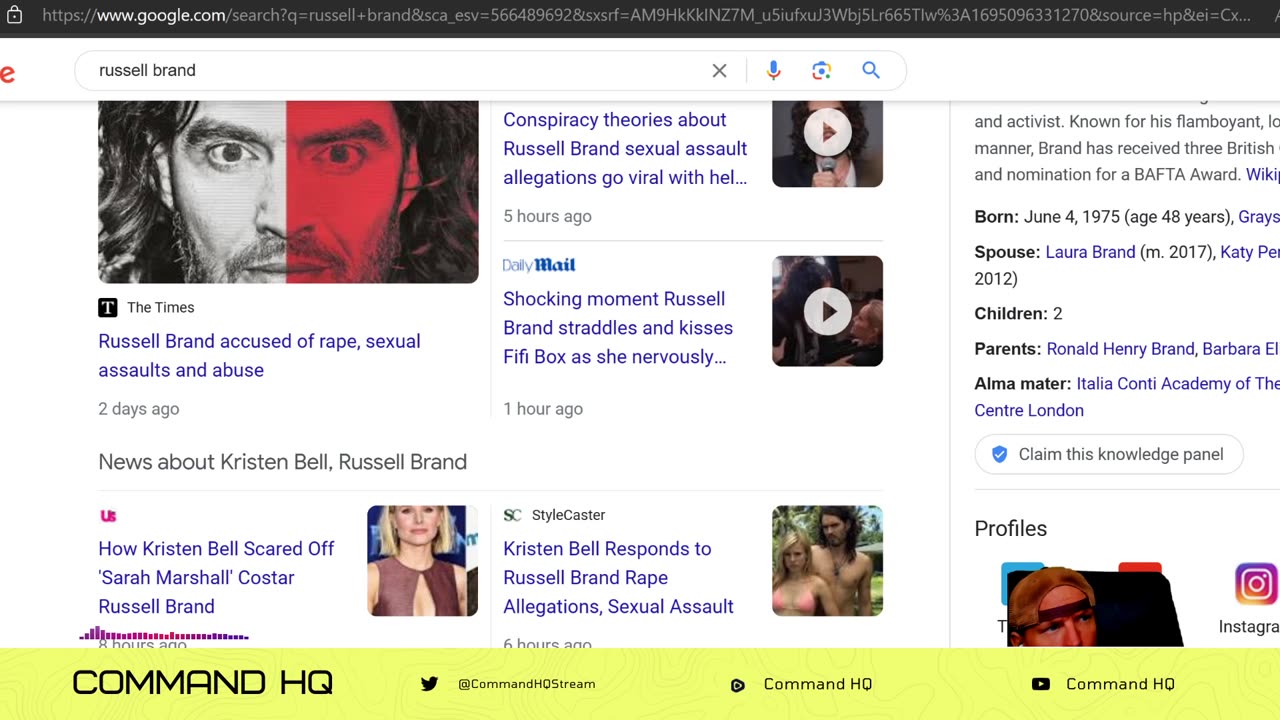This screenshot has height=720, width=1280.
Task: Click the COMMAND HQ banner title
Action: coord(203,683)
